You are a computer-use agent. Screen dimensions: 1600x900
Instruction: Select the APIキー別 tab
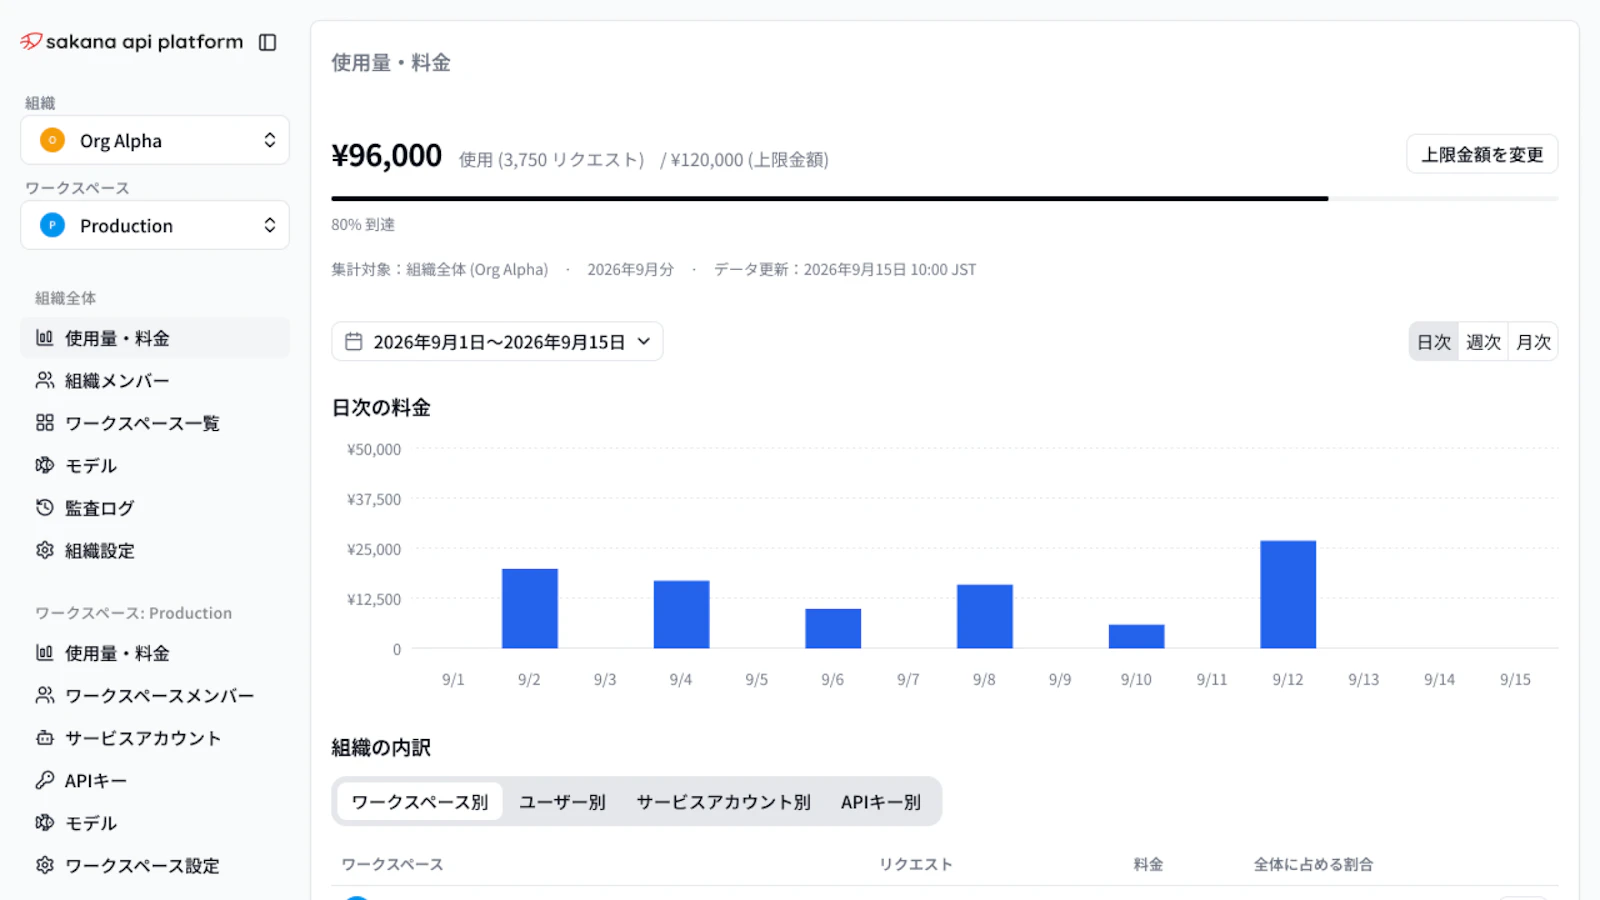point(881,802)
